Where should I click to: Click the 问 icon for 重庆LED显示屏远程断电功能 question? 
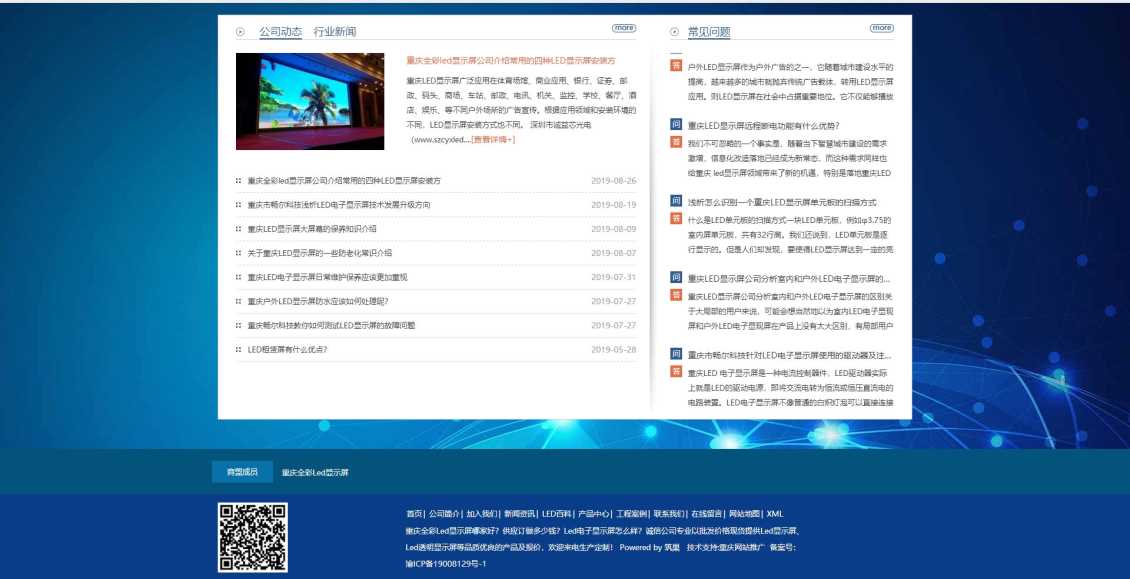[676, 125]
